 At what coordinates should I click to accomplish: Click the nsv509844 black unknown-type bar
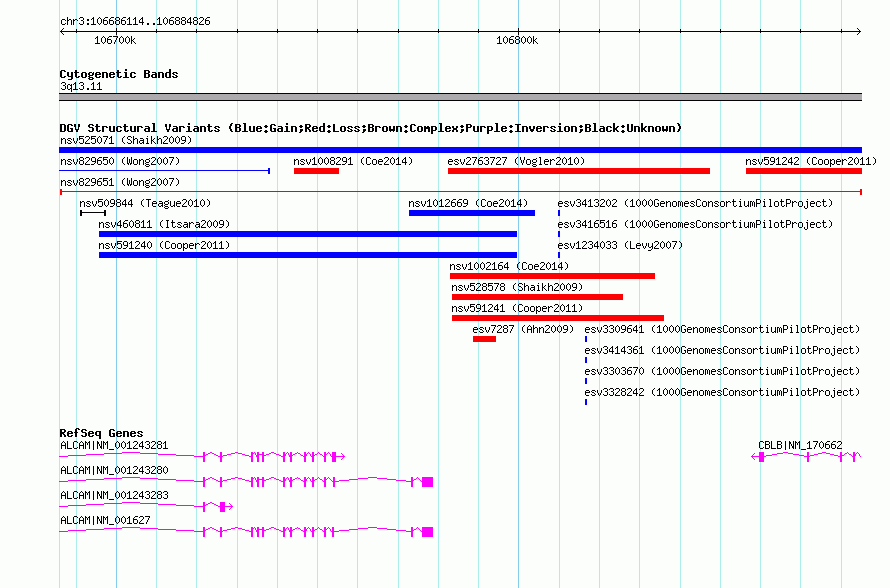coord(93,213)
